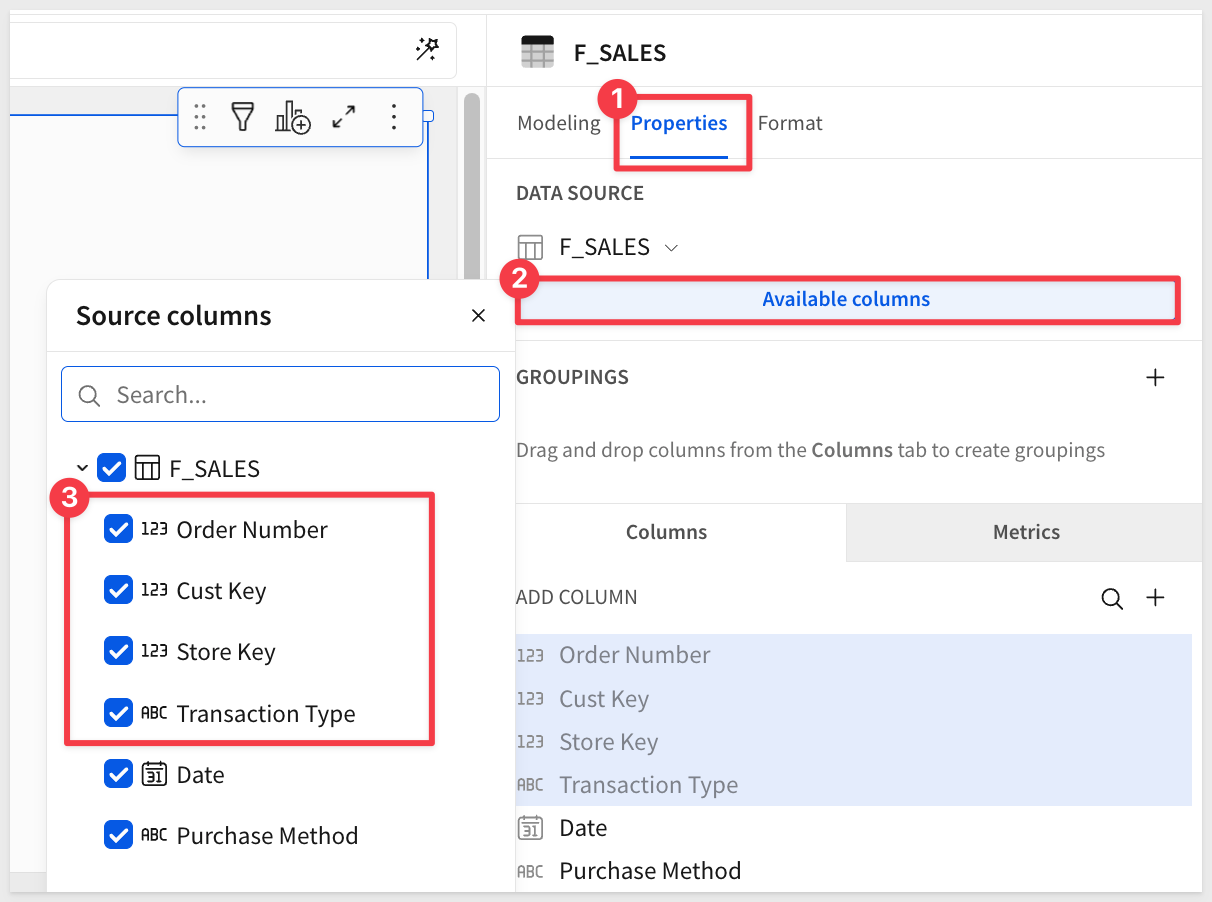This screenshot has width=1212, height=902.
Task: Open the Format tab
Action: pos(789,123)
